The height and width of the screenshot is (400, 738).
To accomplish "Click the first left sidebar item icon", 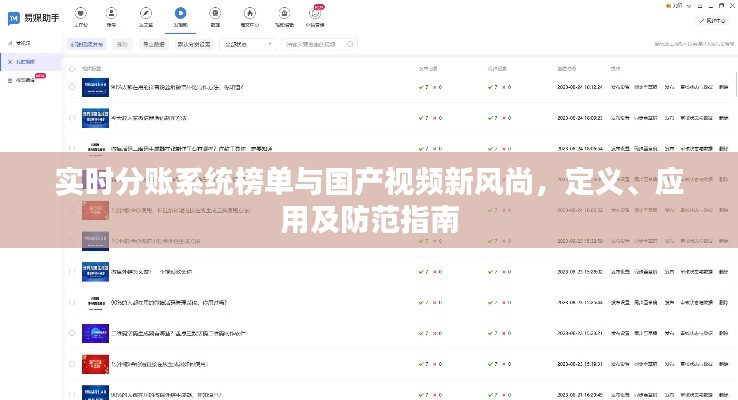I will (x=10, y=45).
